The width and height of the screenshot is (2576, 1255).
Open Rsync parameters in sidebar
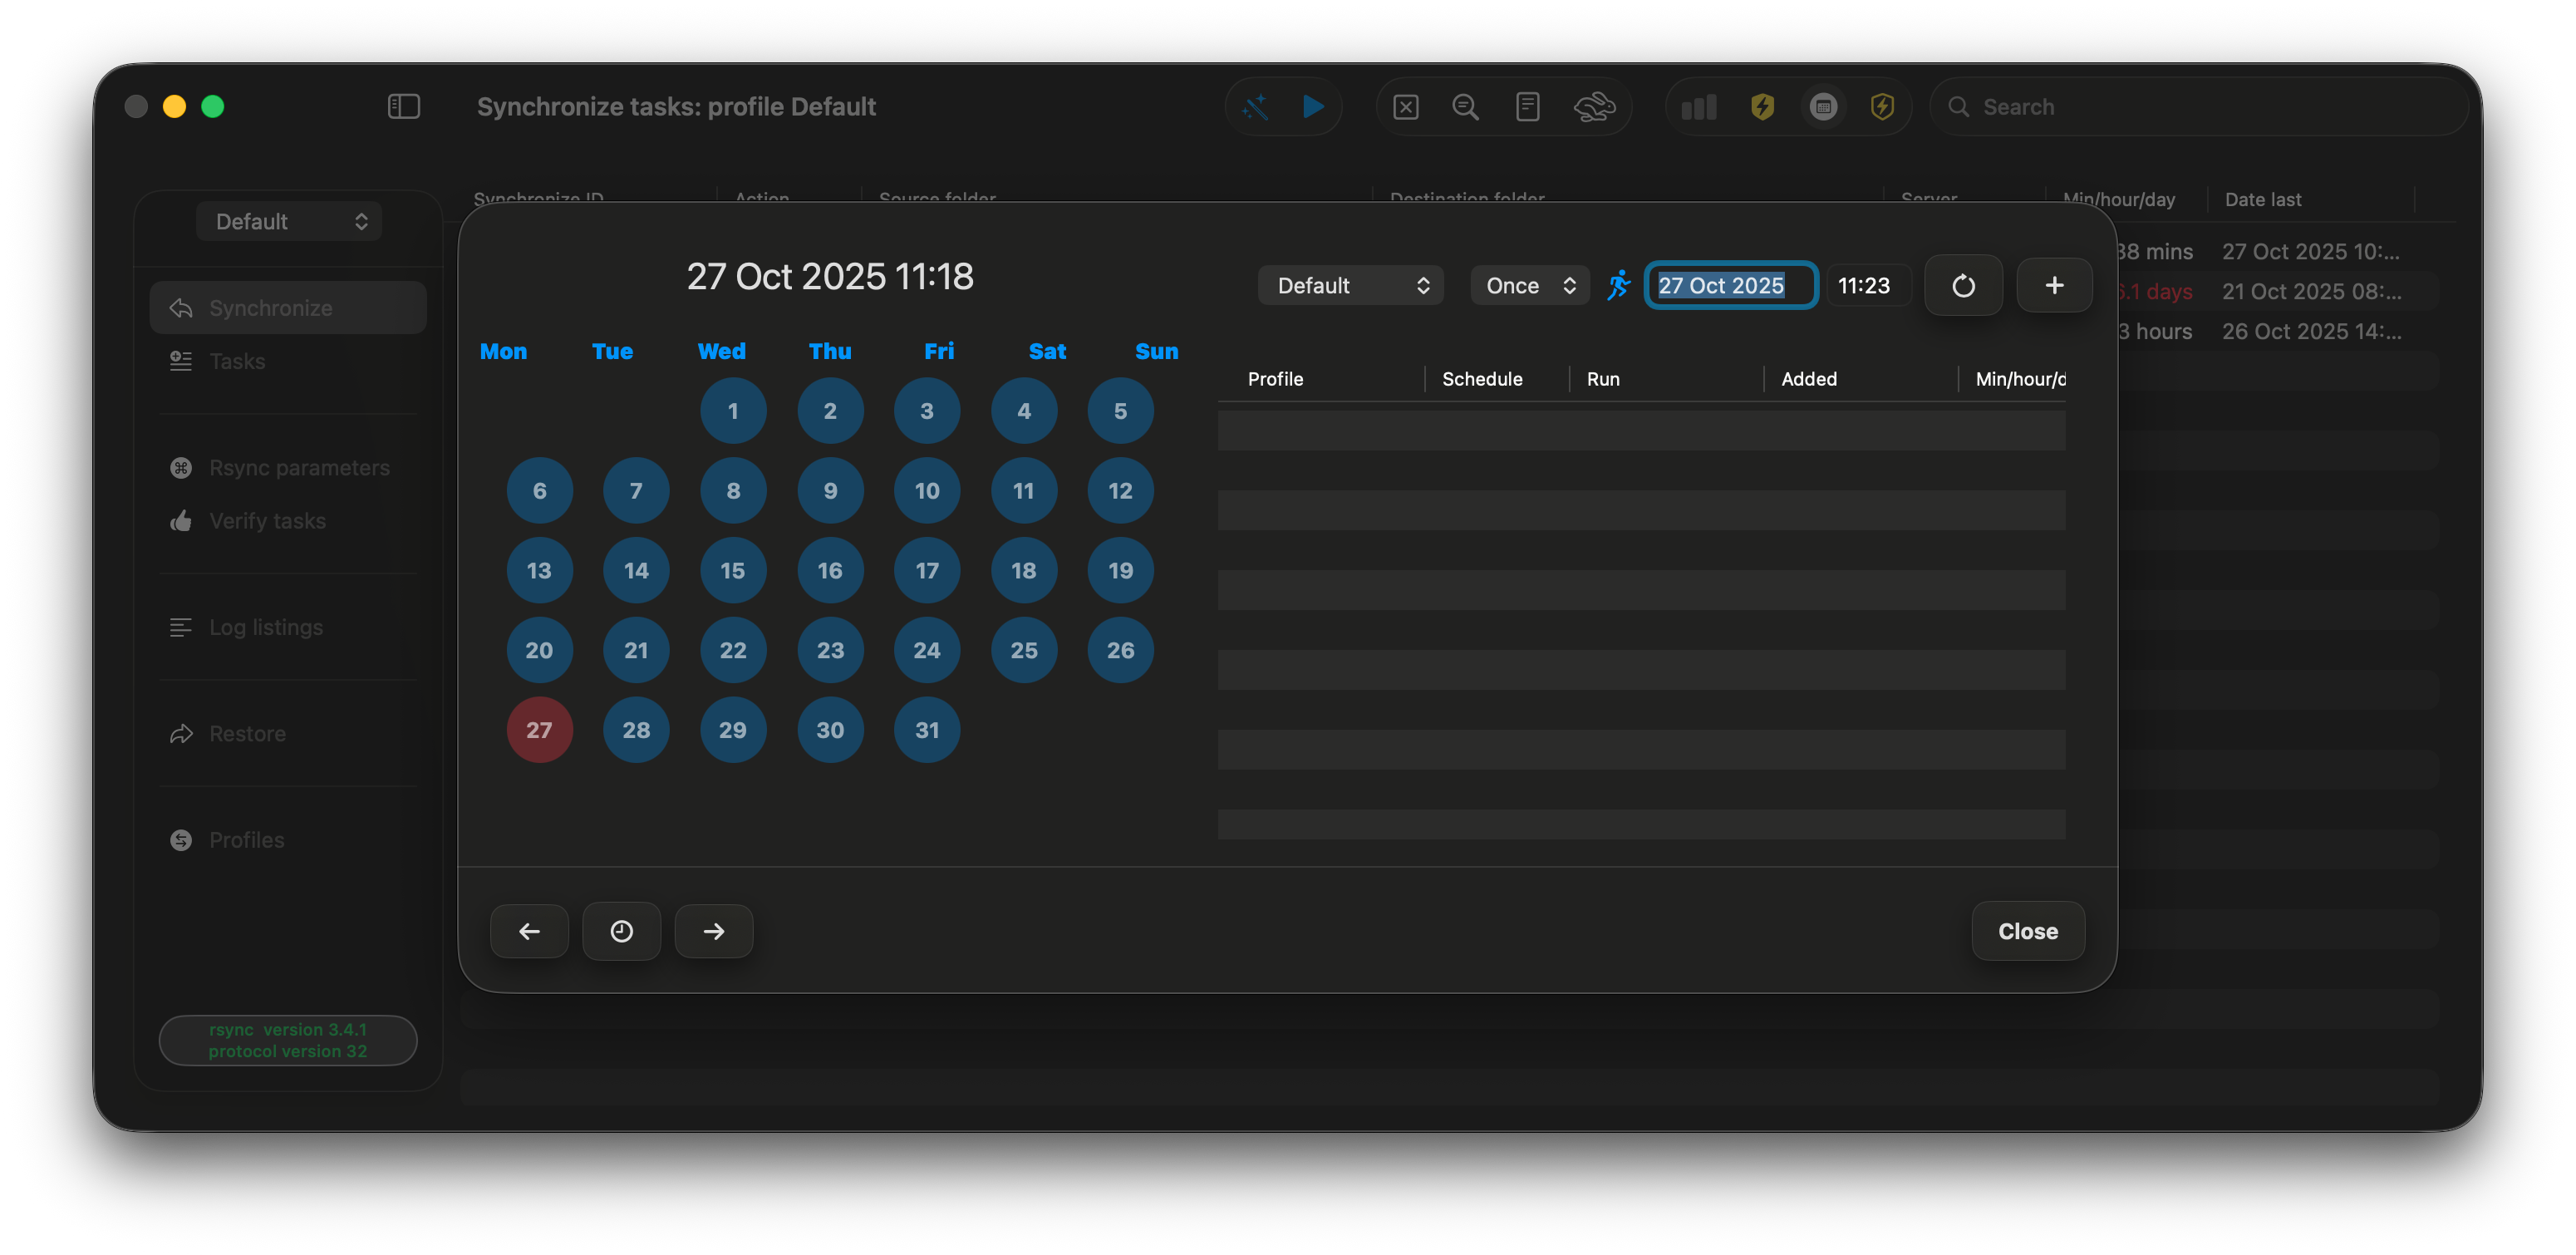coord(298,467)
